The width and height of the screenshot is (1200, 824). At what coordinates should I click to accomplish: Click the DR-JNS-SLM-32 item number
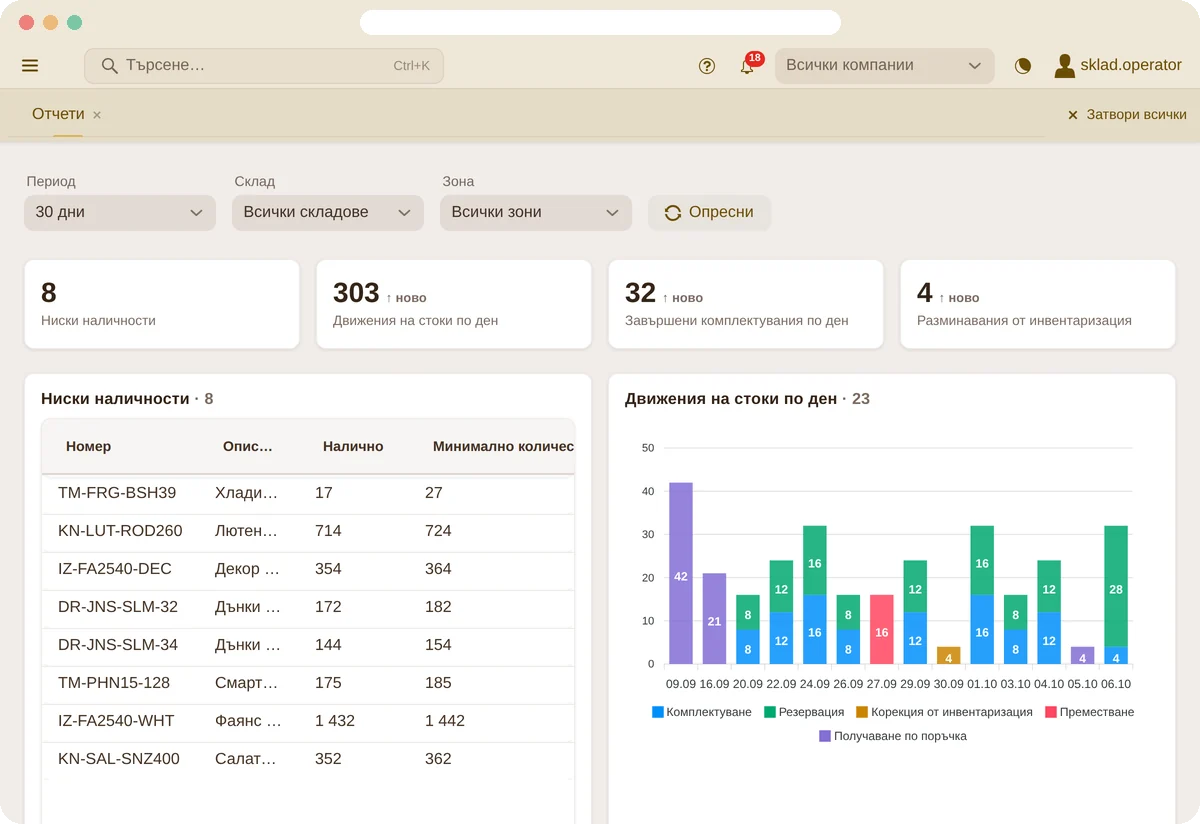point(118,607)
